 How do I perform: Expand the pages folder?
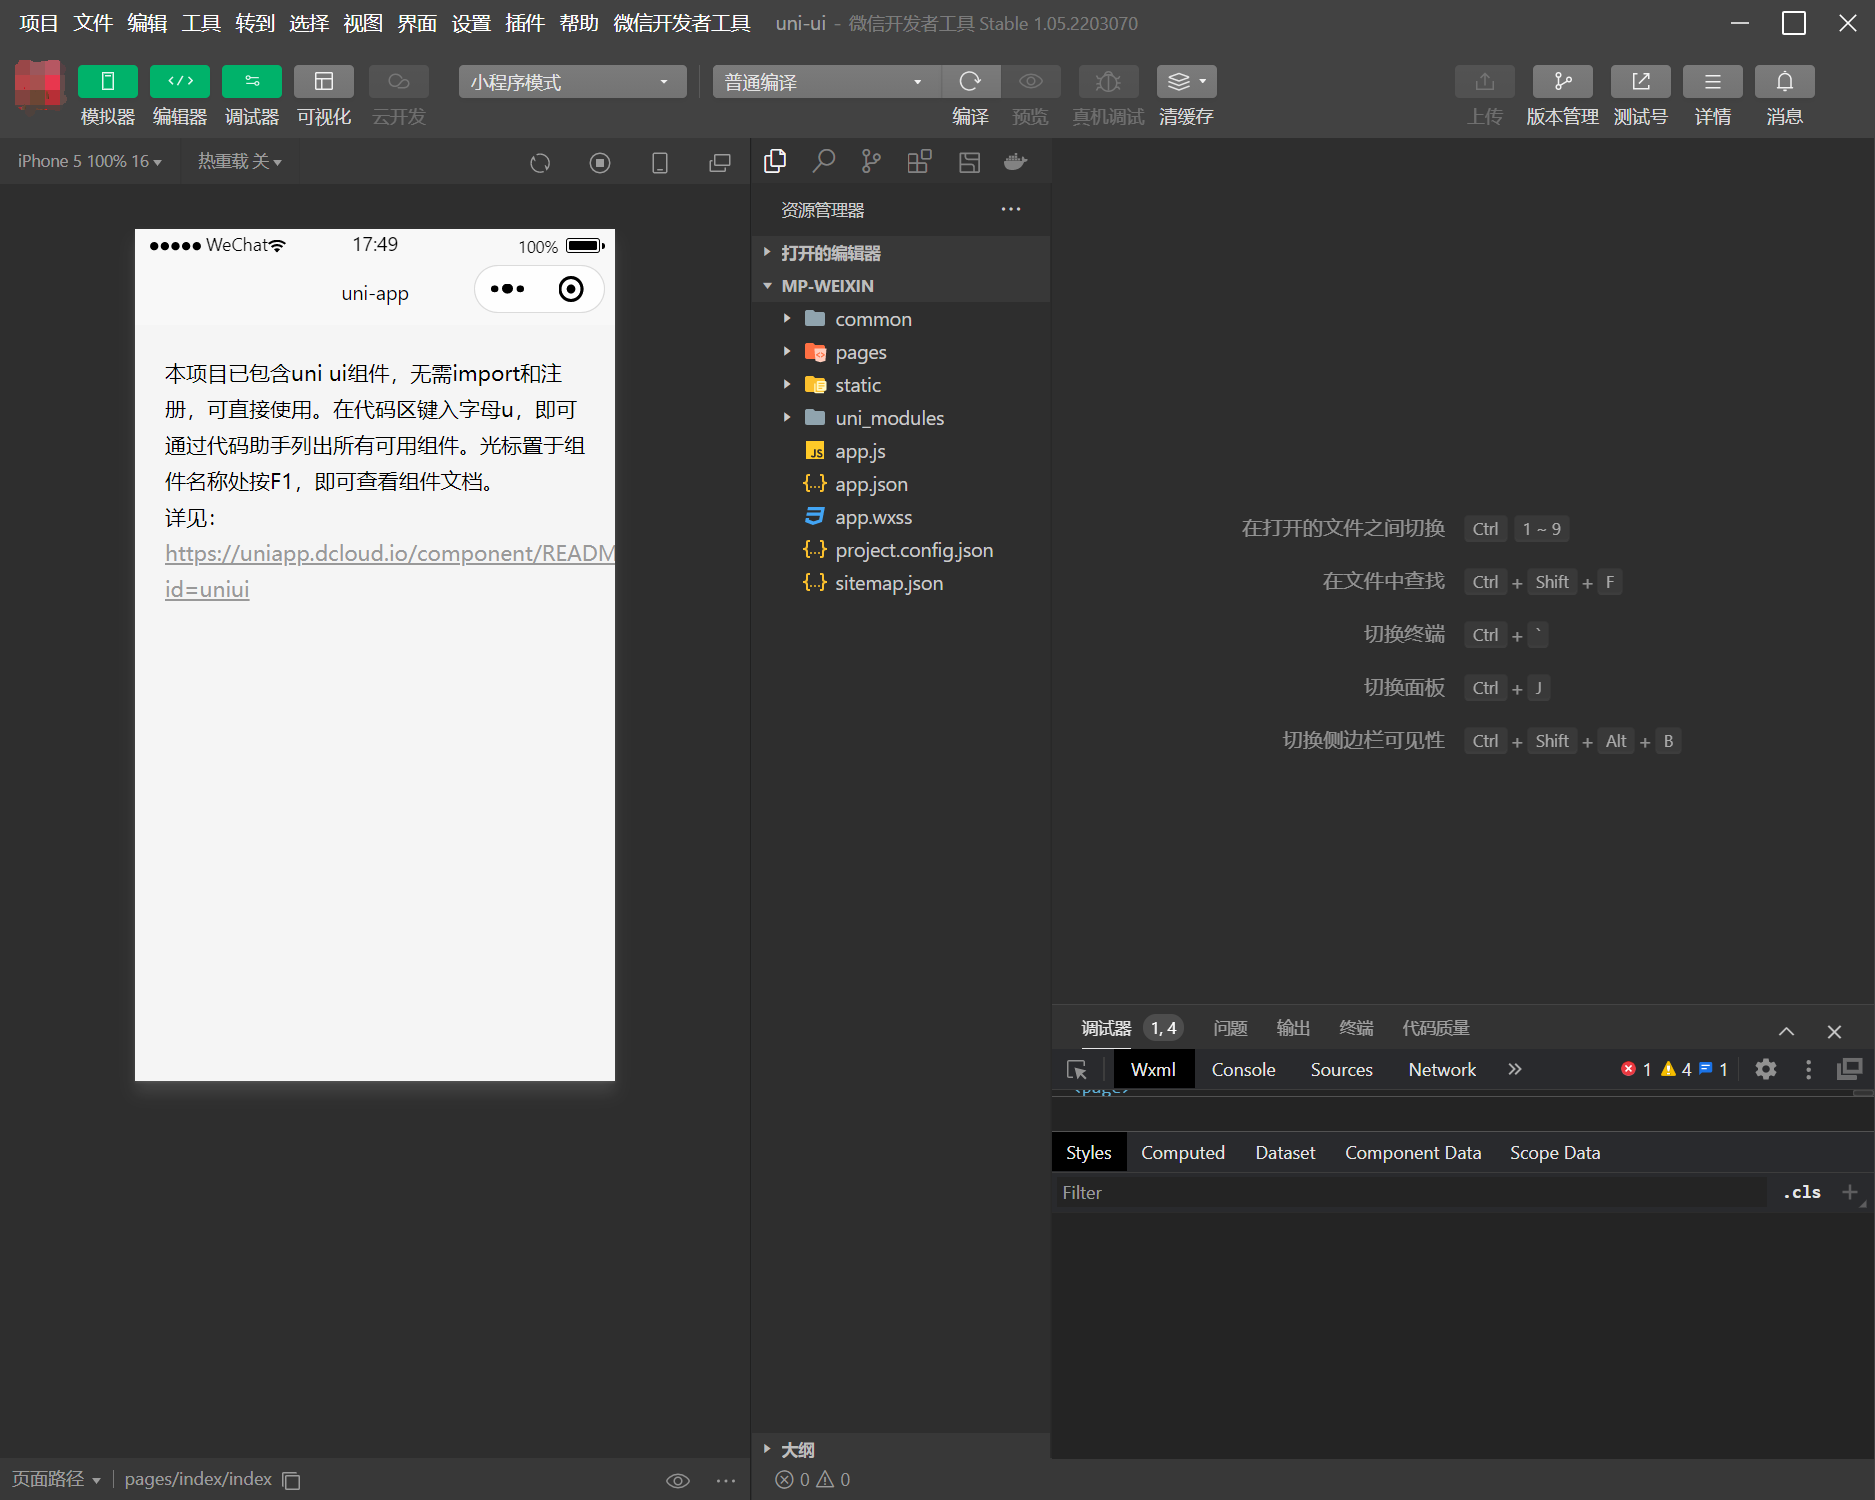900,352
